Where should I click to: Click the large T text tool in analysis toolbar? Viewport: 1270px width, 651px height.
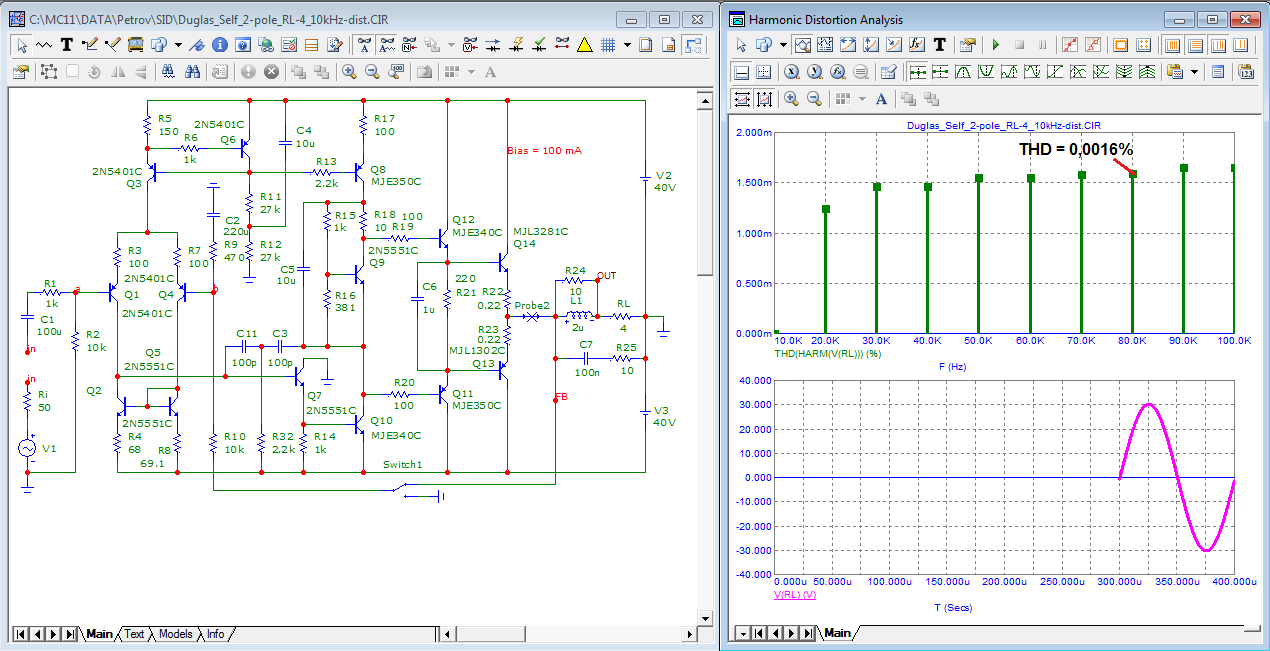pyautogui.click(x=940, y=45)
